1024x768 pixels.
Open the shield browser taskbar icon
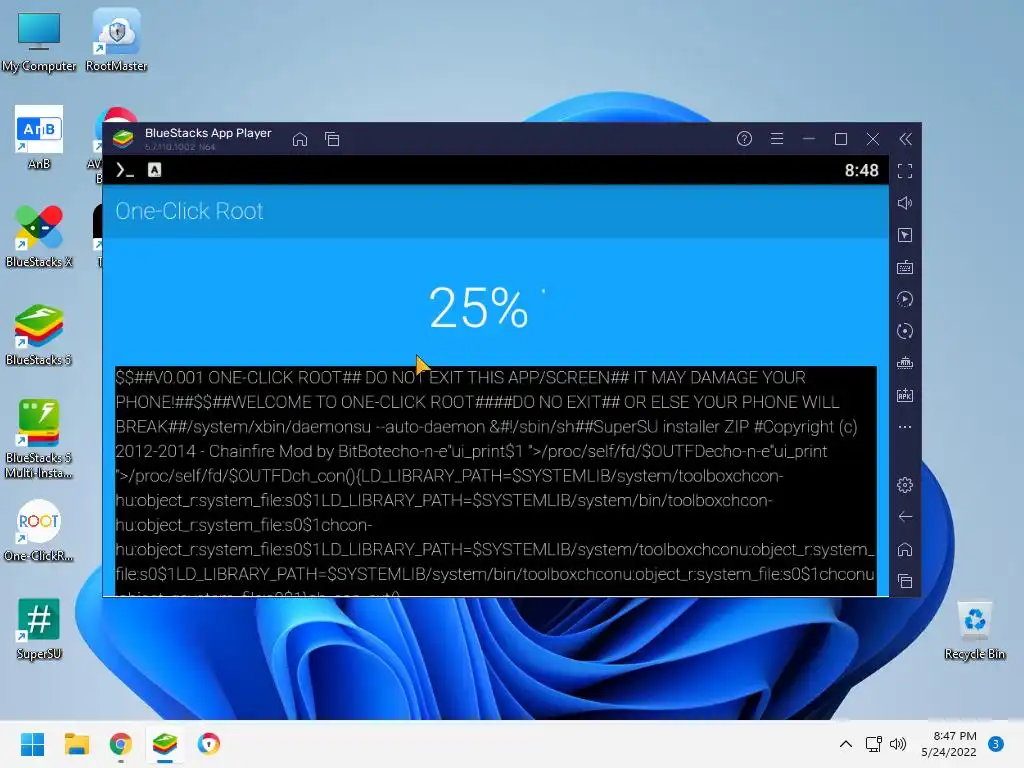(x=209, y=744)
